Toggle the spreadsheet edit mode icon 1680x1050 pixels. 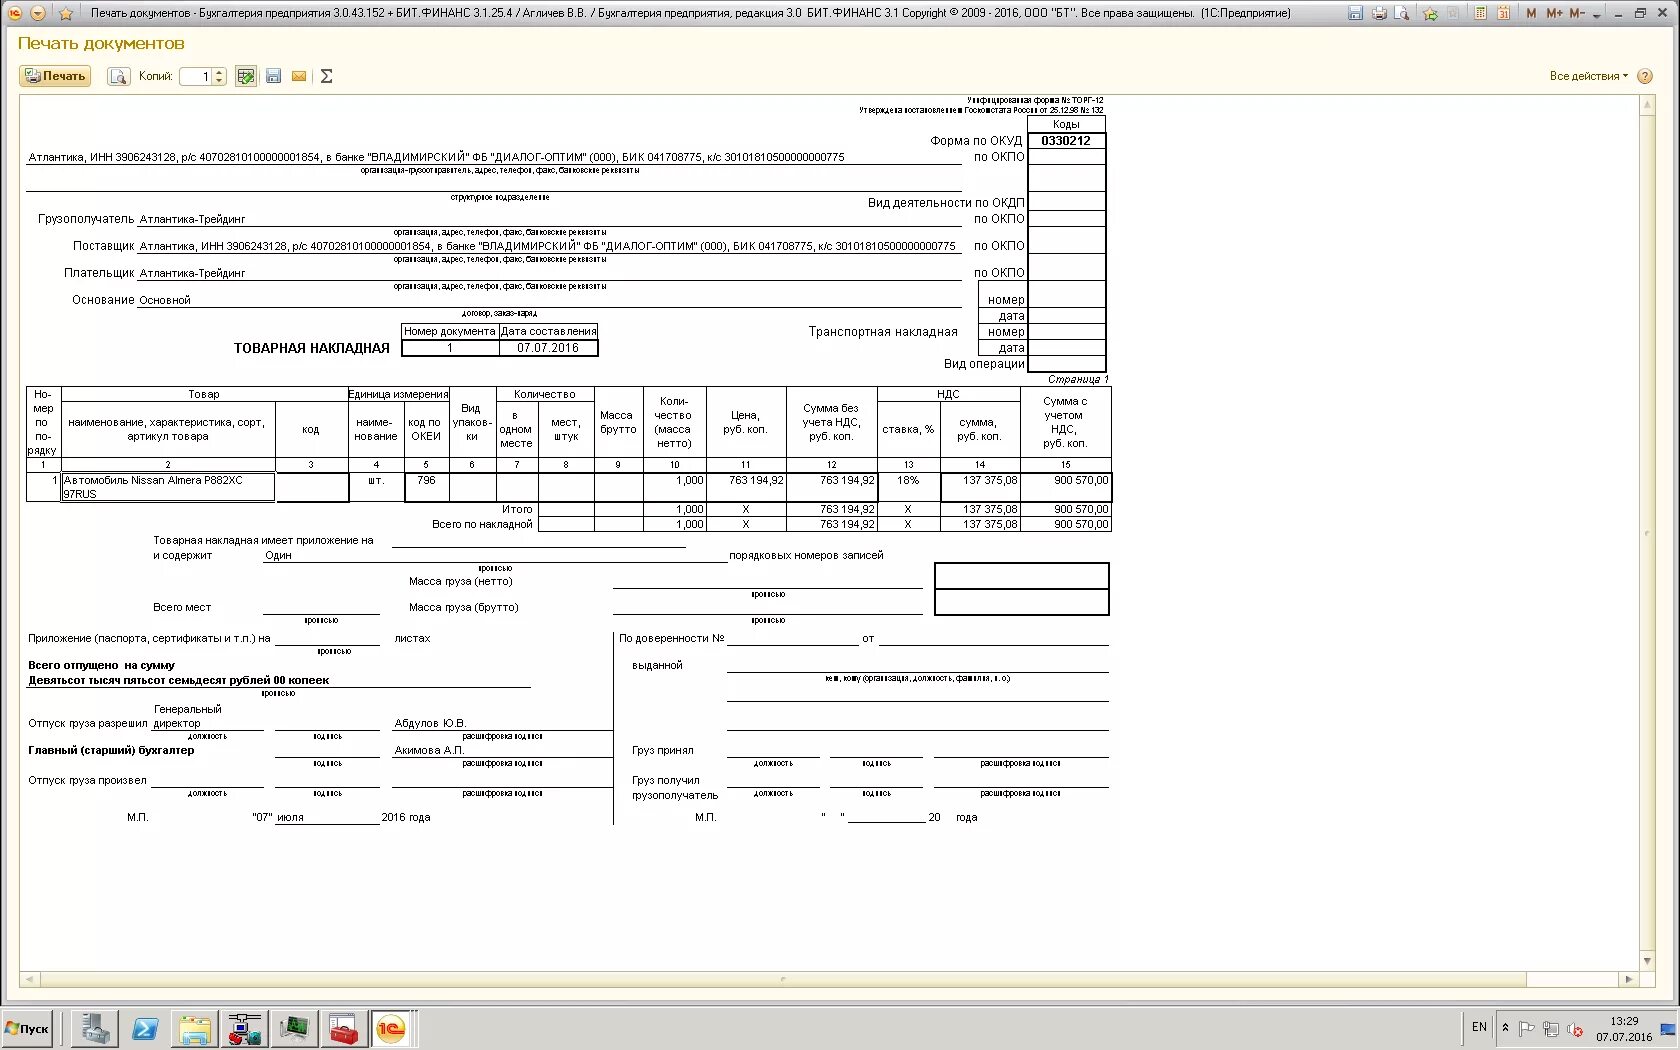[246, 76]
